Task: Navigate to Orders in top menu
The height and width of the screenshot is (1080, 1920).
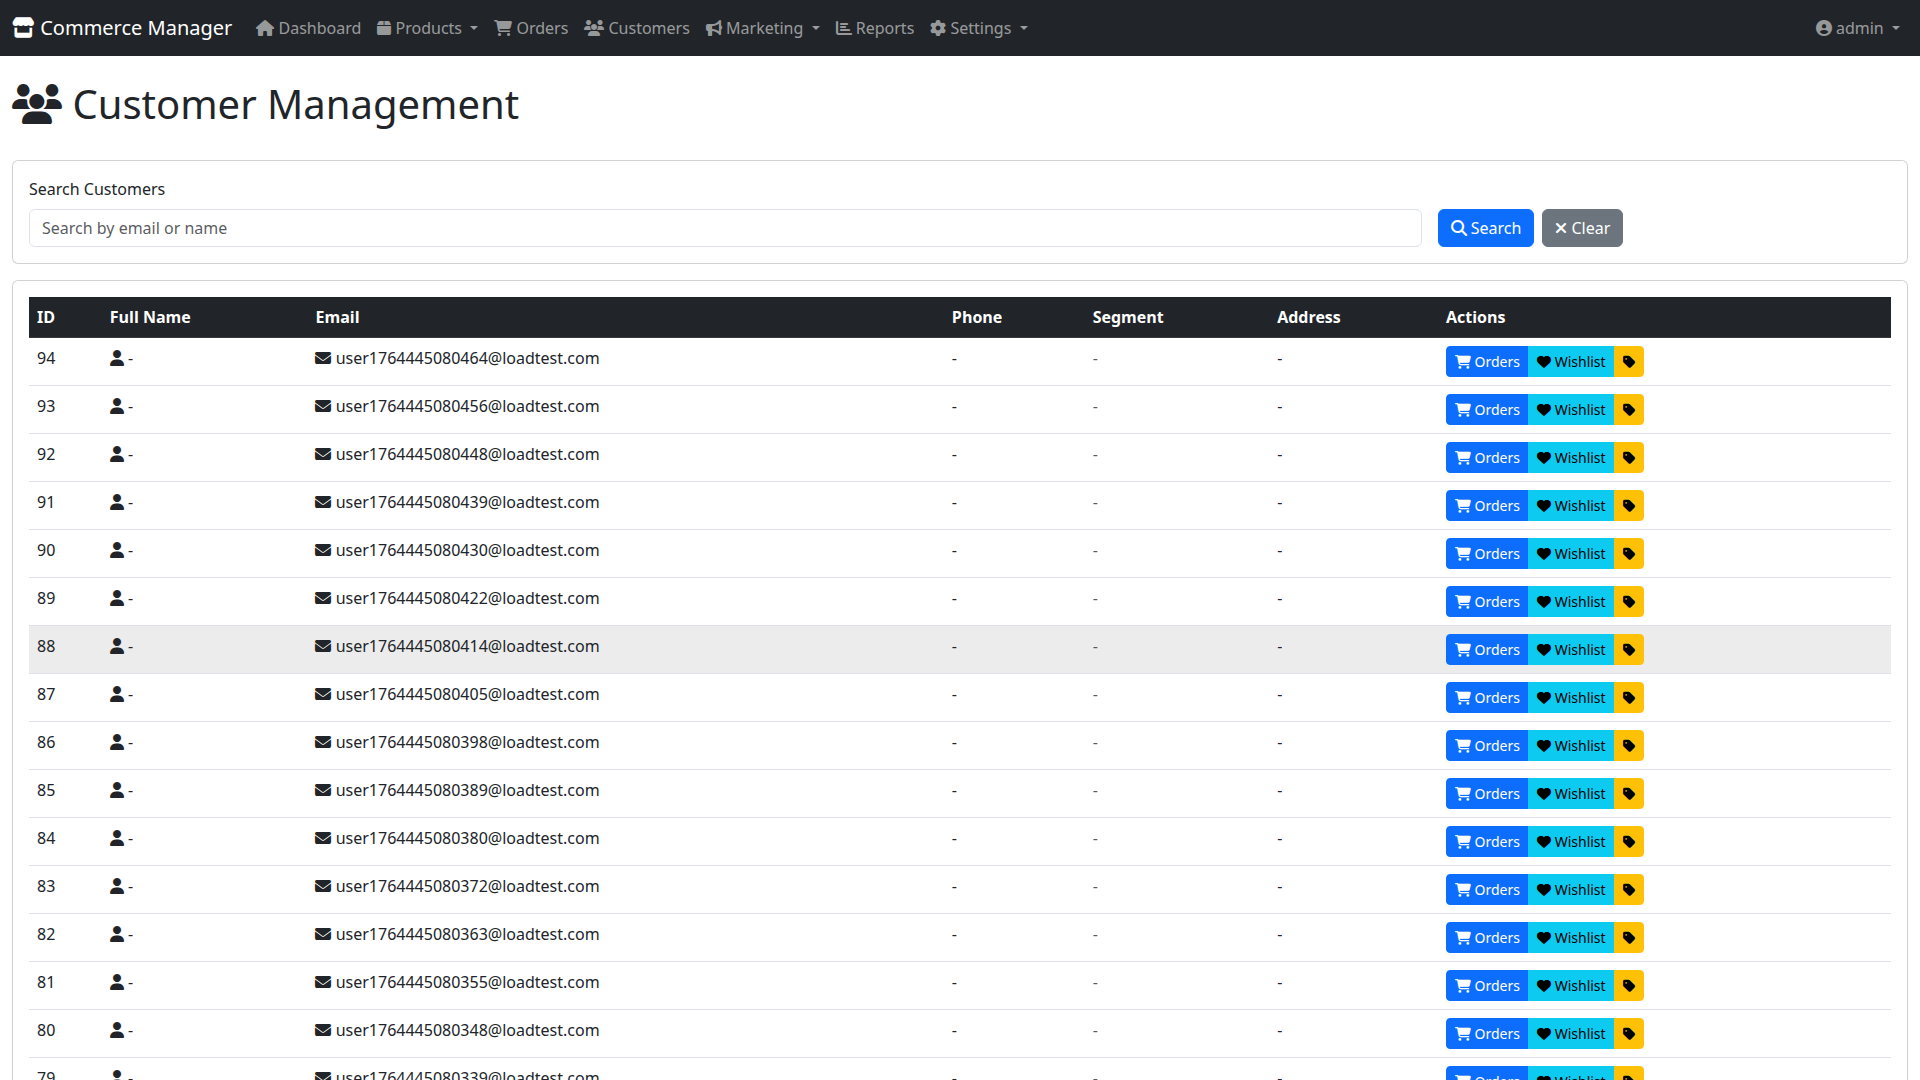Action: tap(531, 28)
